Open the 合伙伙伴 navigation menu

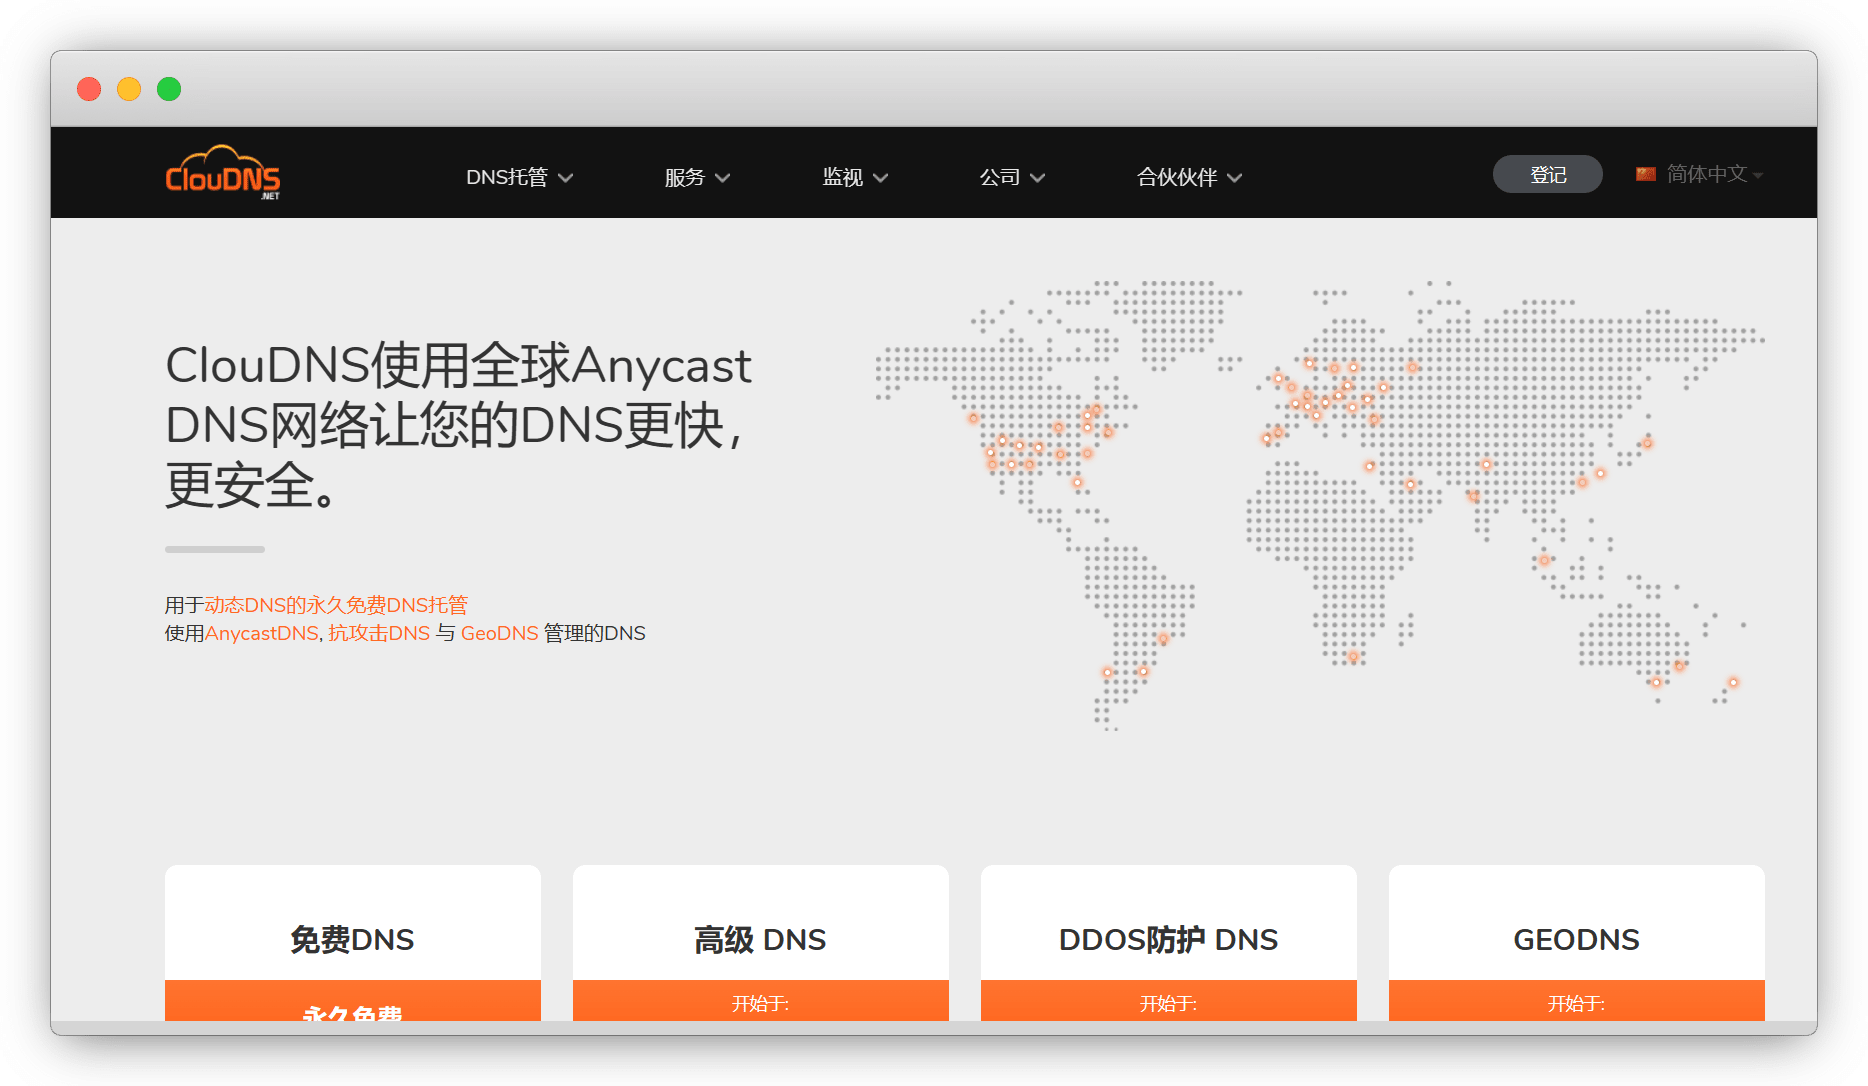click(x=1188, y=177)
